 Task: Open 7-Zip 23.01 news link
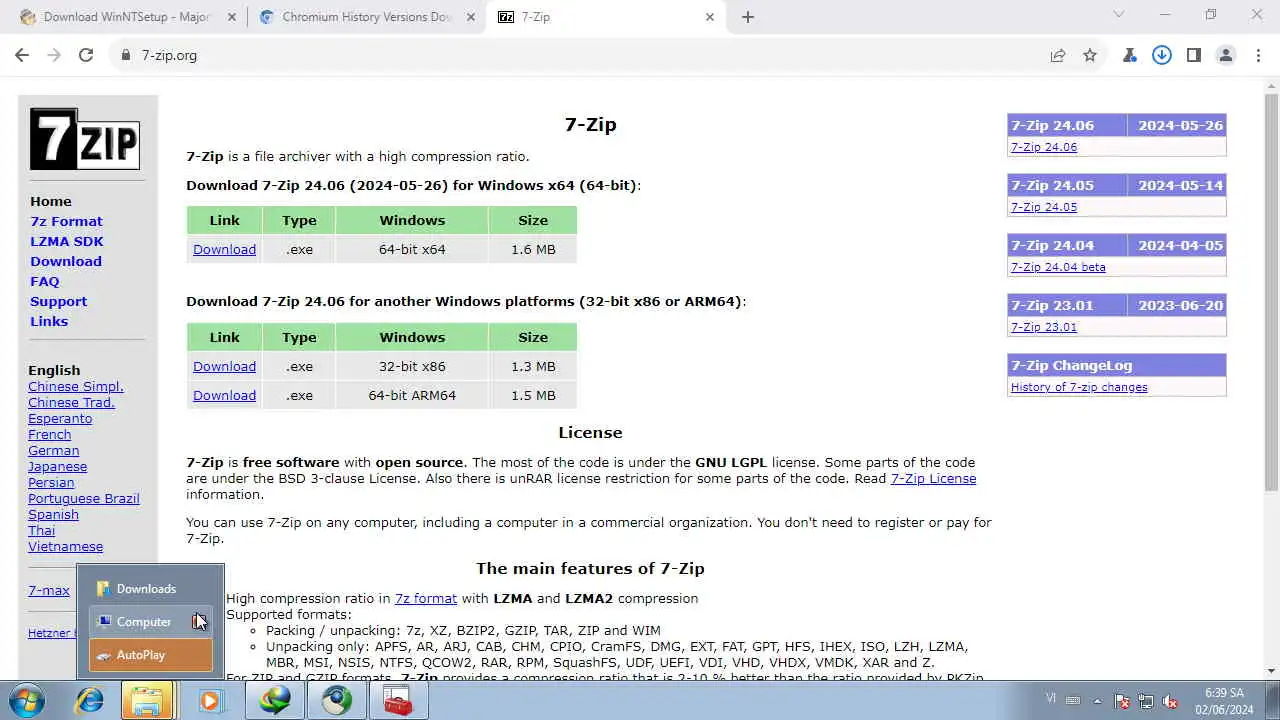tap(1044, 327)
